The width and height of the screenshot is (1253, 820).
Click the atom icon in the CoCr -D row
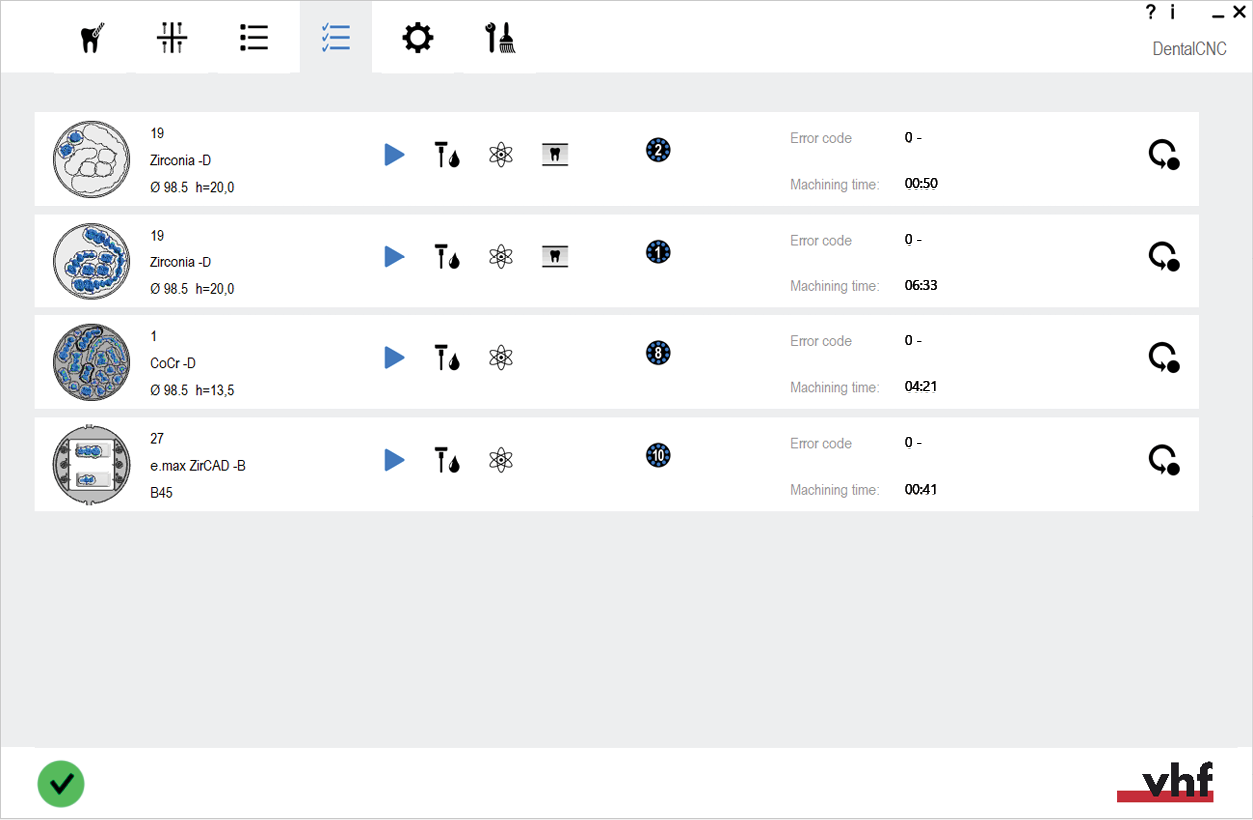pyautogui.click(x=501, y=357)
